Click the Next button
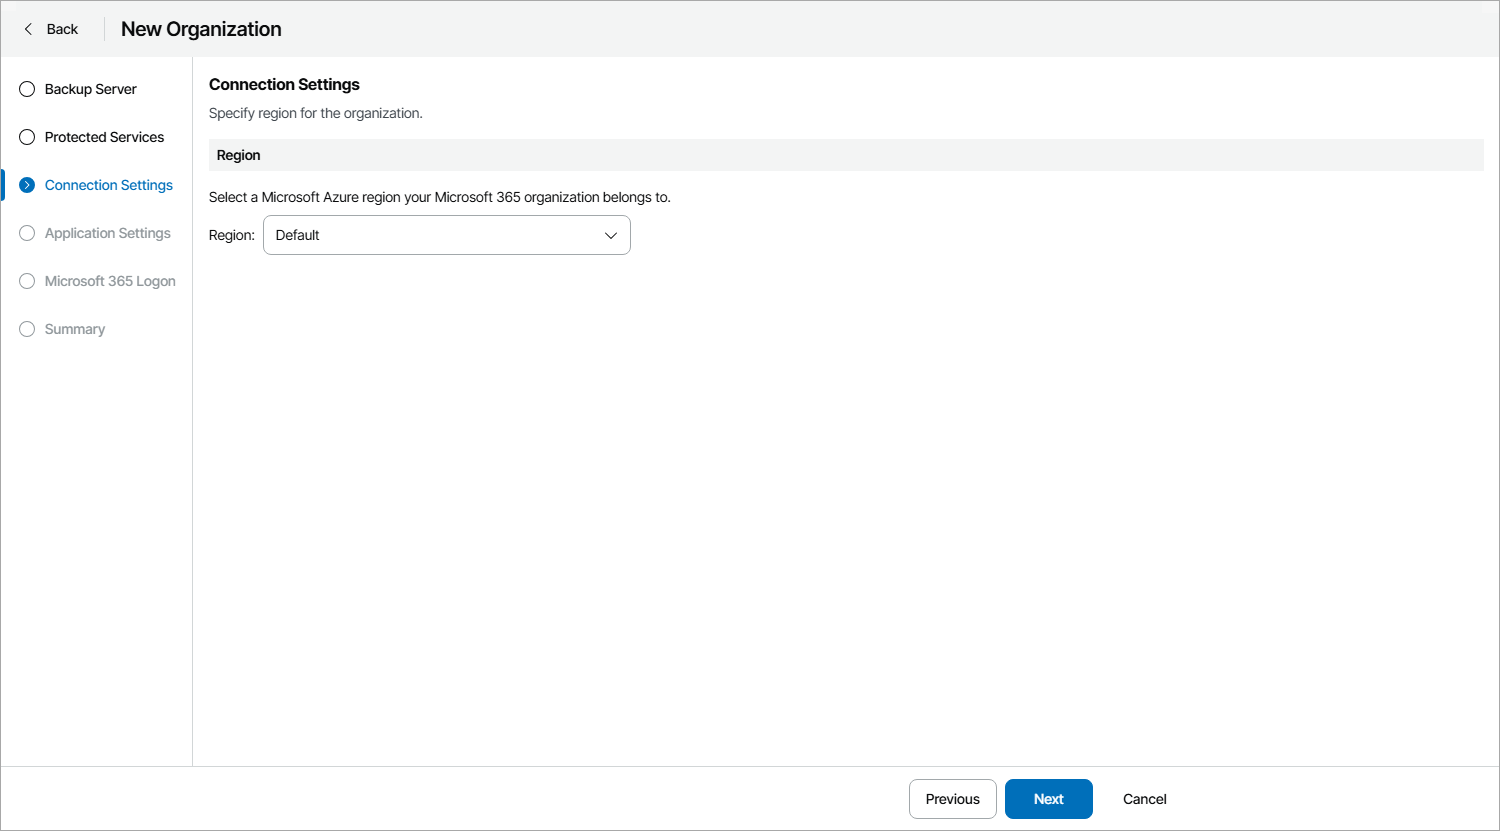The height and width of the screenshot is (831, 1500). [1048, 799]
